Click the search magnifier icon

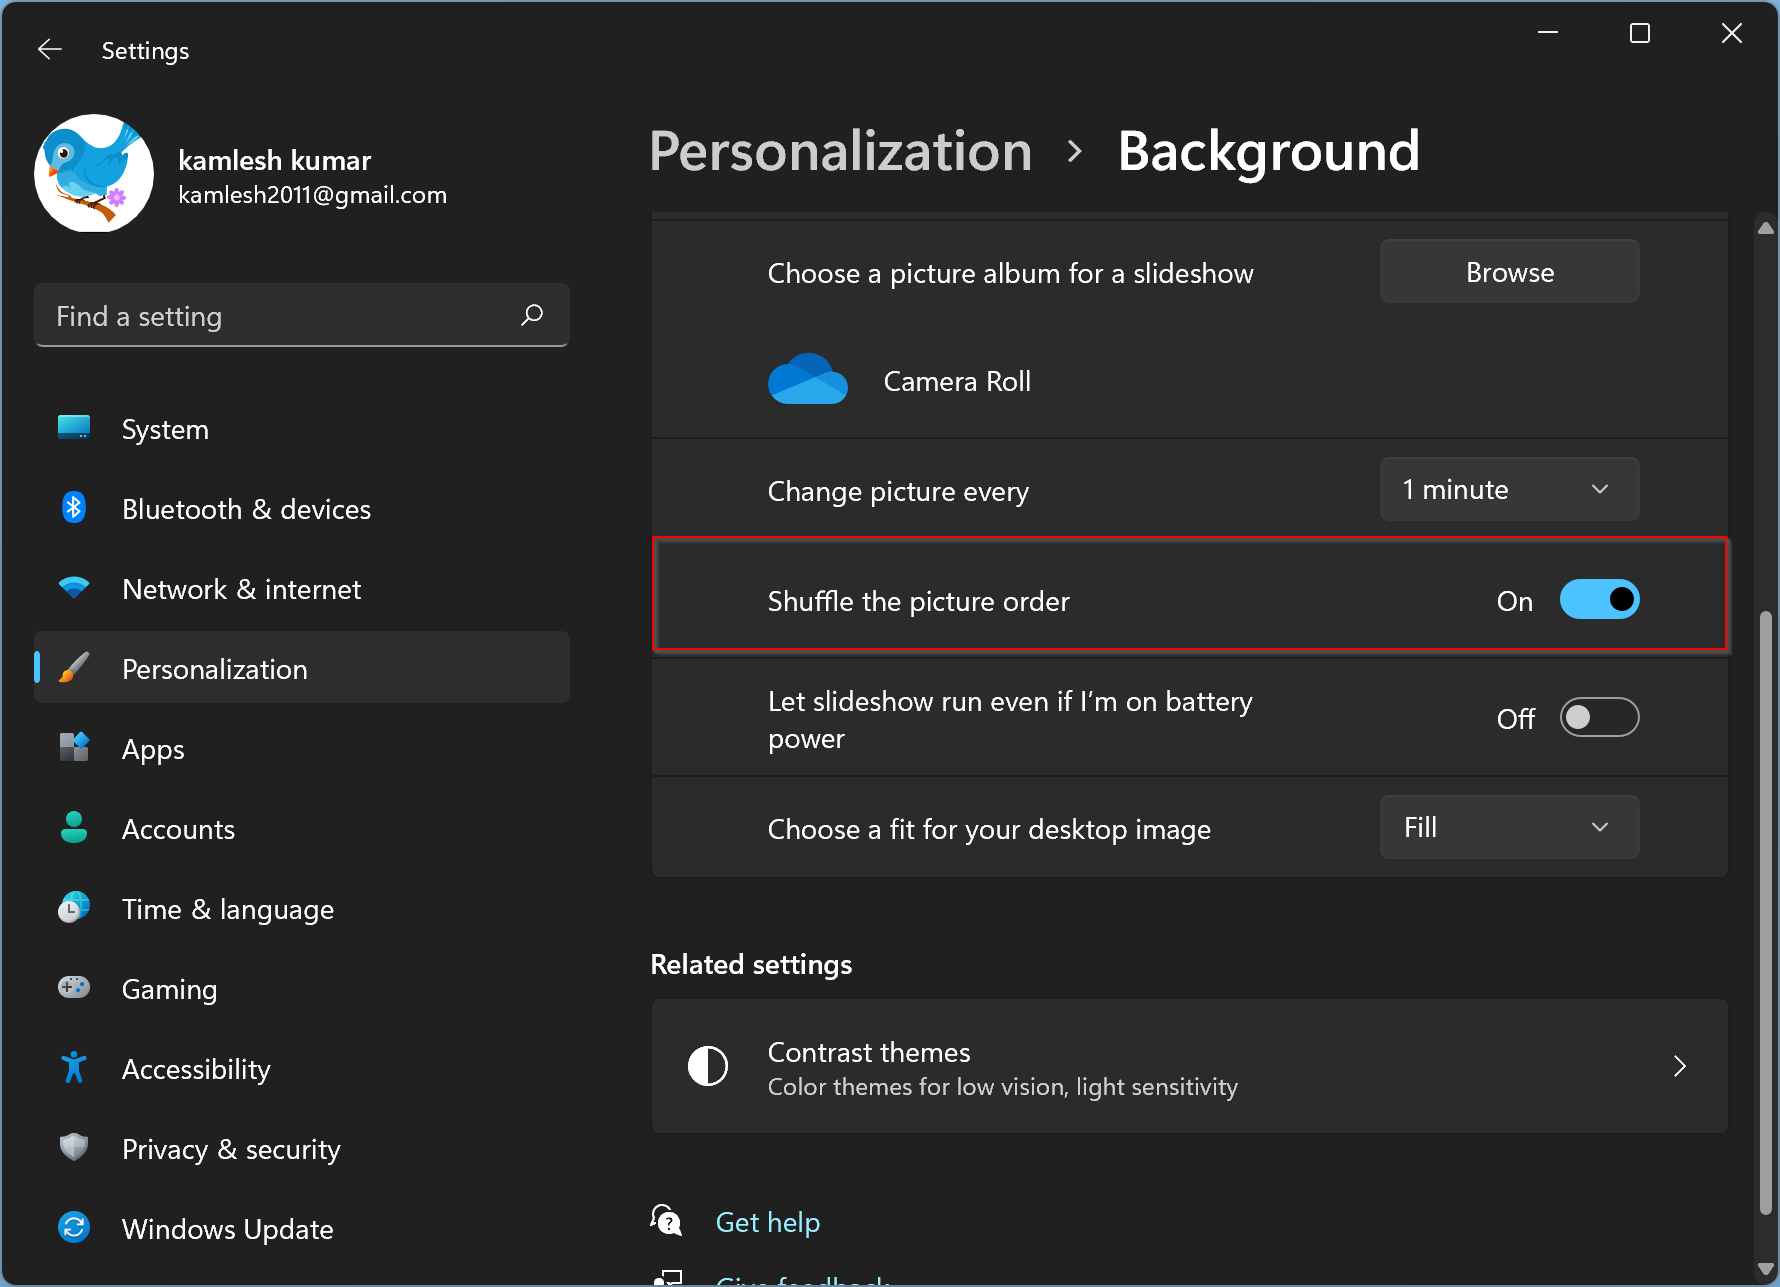coord(532,315)
